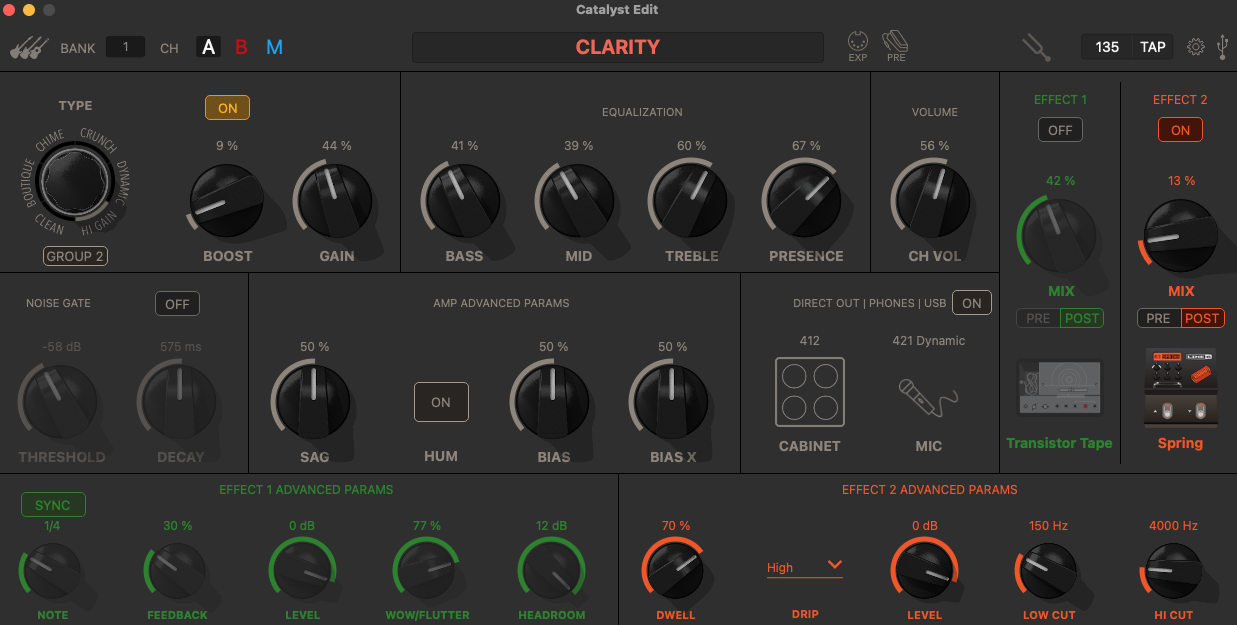This screenshot has width=1237, height=625.
Task: Open the settings gear icon
Action: coord(1196,47)
